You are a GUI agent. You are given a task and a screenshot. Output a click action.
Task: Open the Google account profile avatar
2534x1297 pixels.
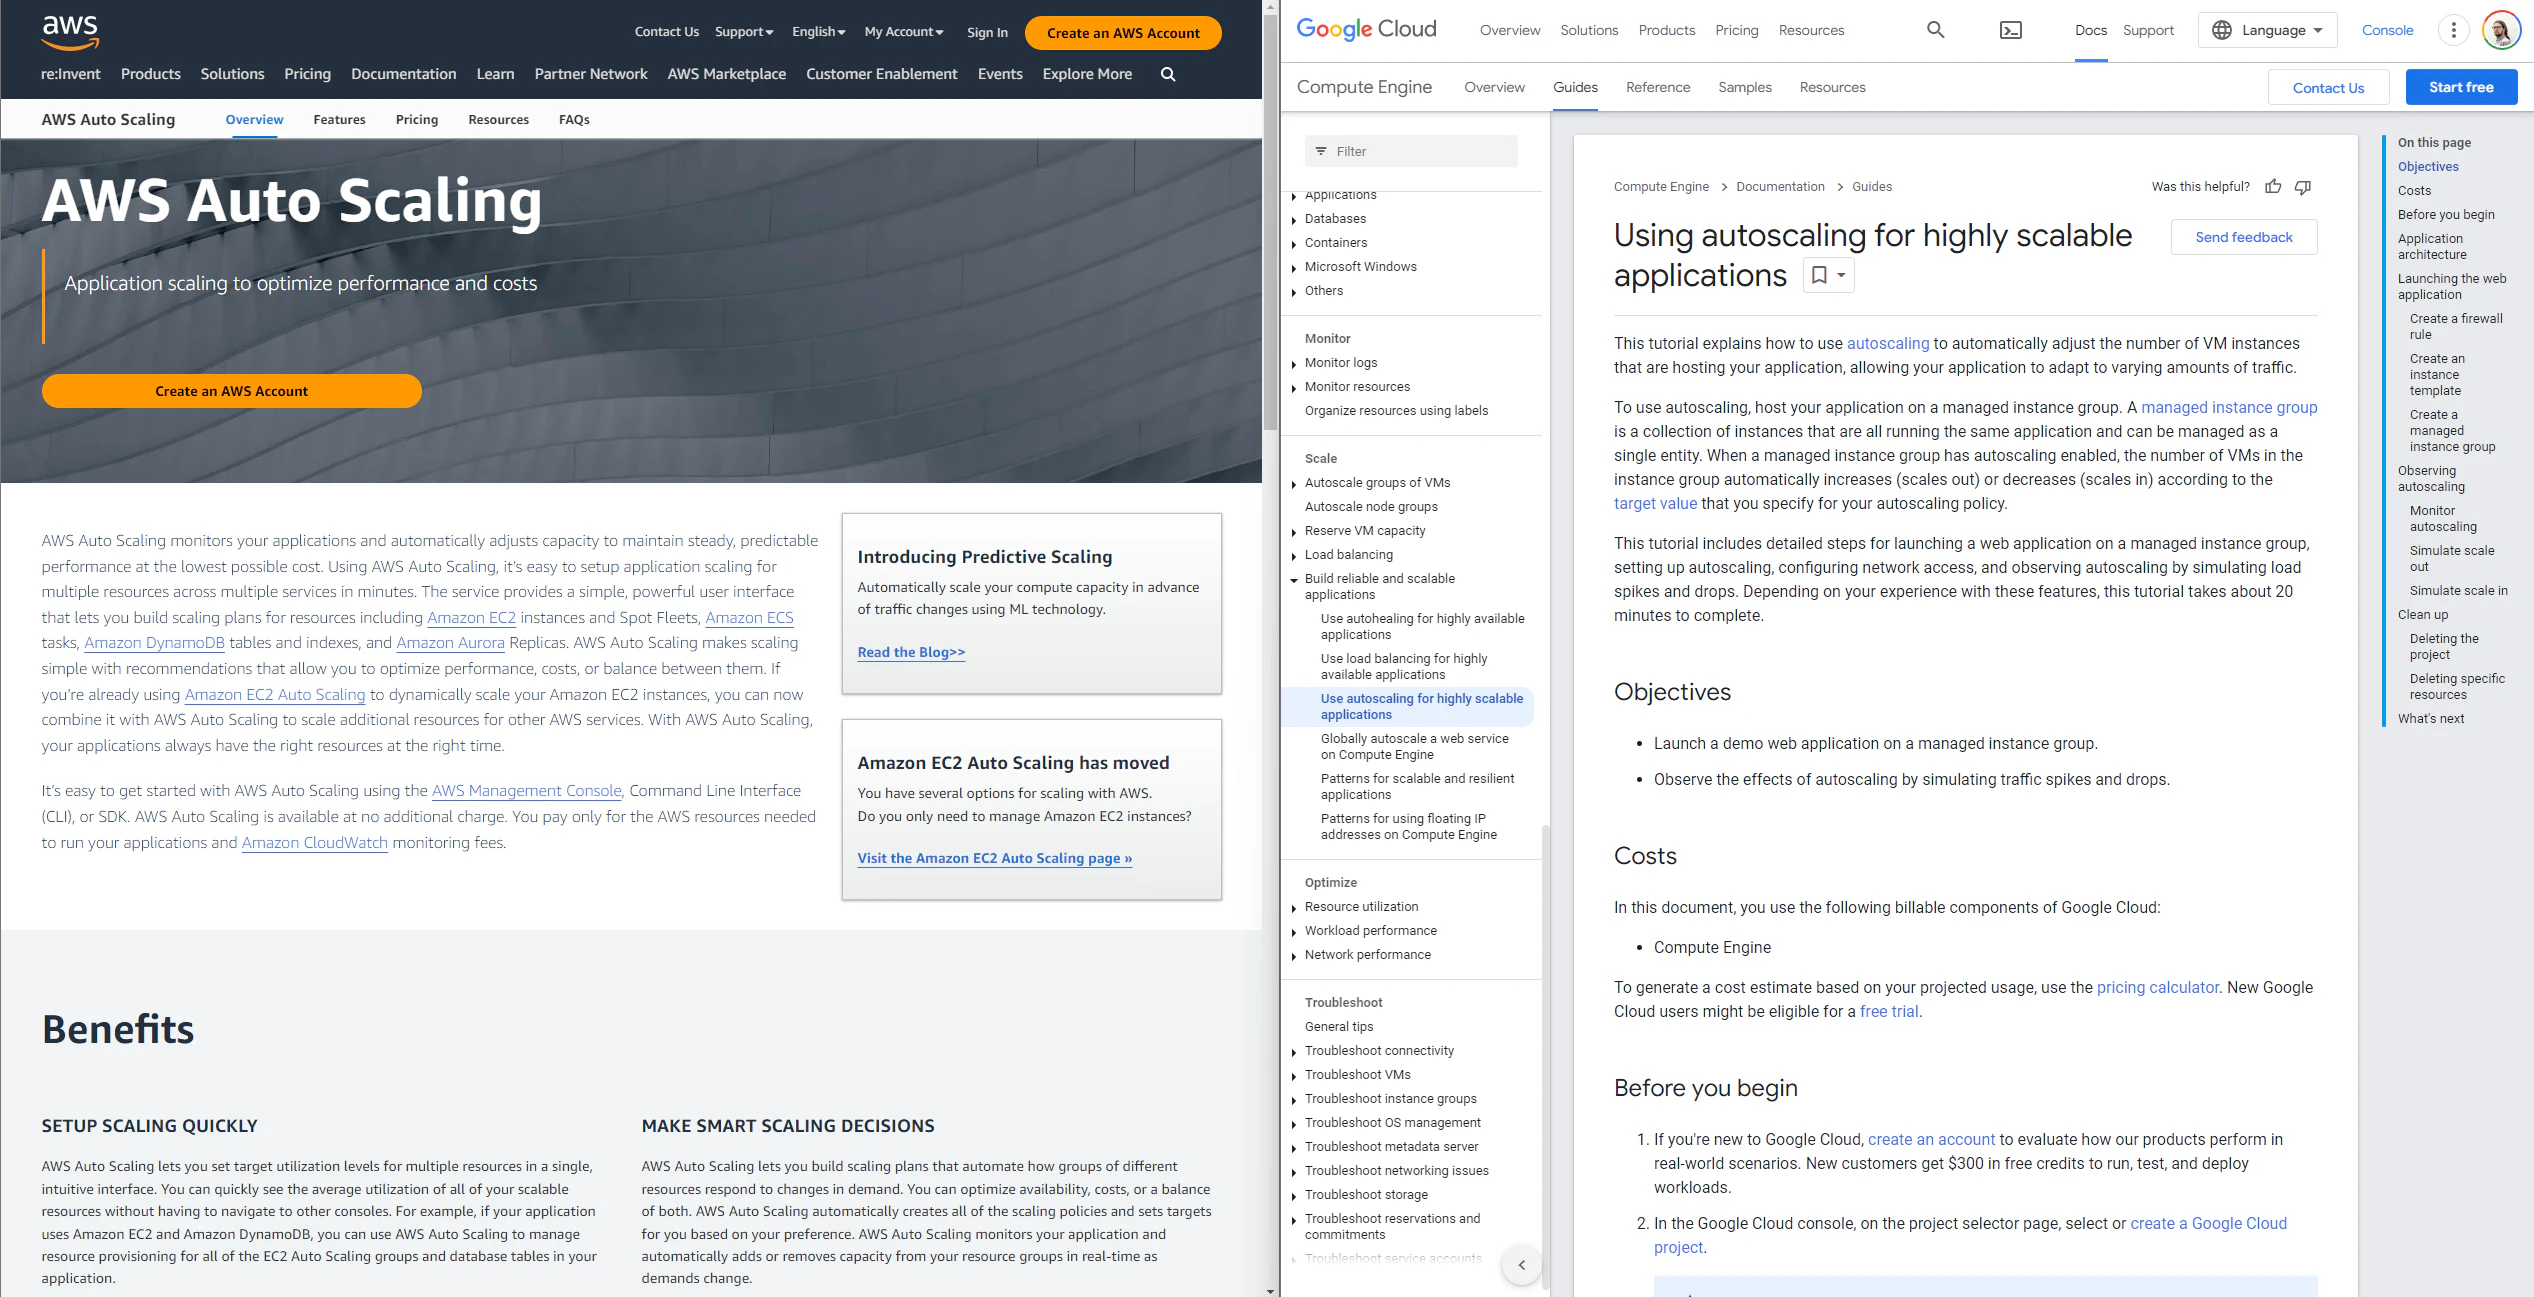coord(2499,30)
